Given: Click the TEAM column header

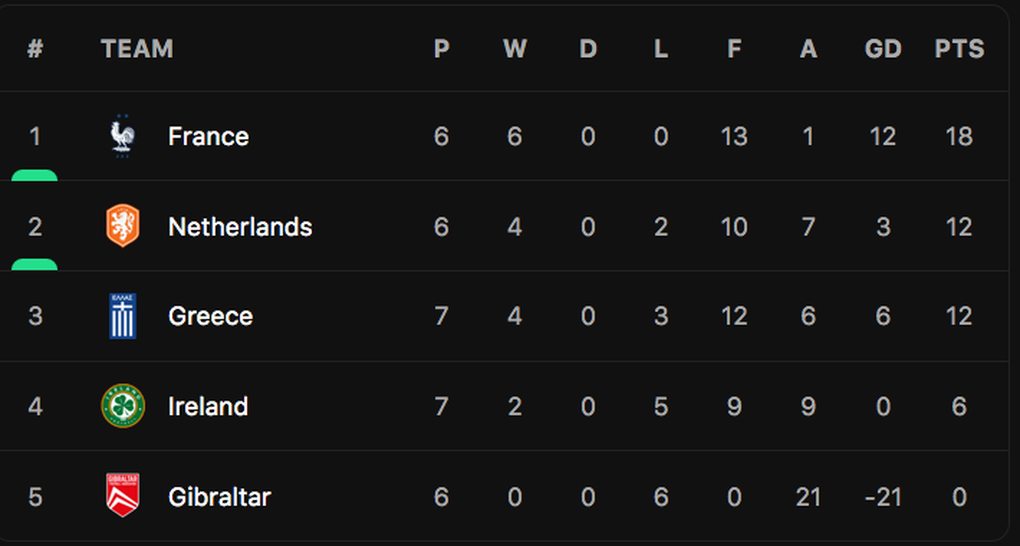Looking at the screenshot, I should point(137,49).
